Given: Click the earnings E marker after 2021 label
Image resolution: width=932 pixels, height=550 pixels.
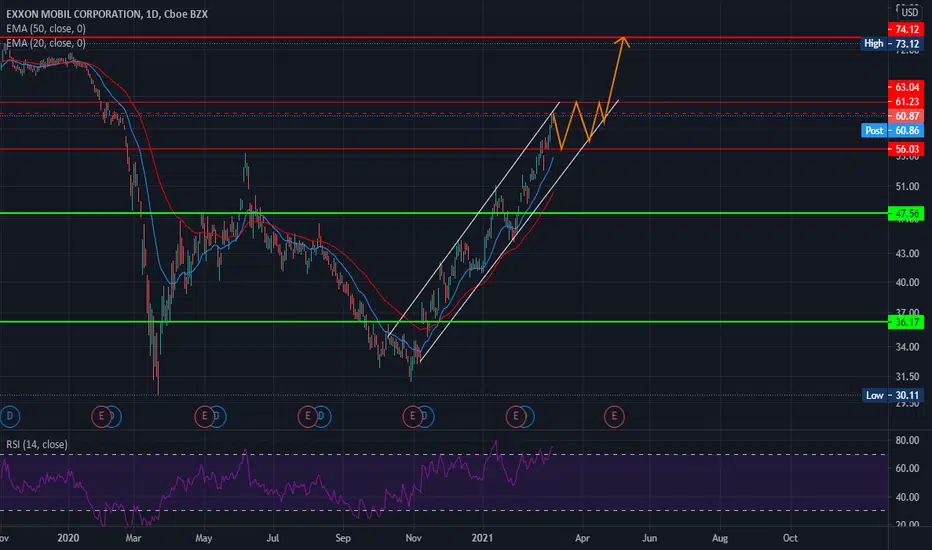Looking at the screenshot, I should click(515, 416).
